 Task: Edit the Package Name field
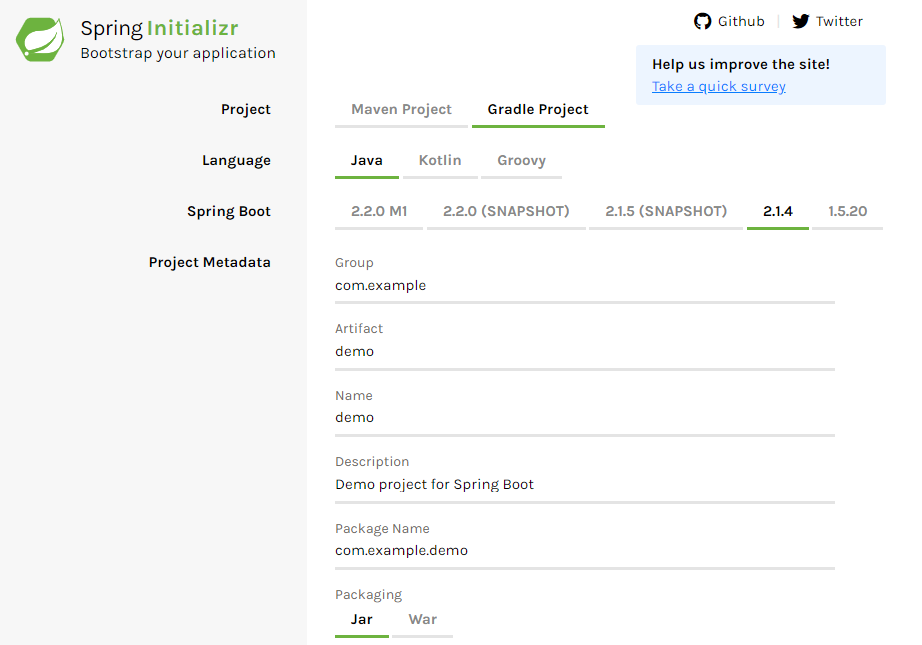pyautogui.click(x=584, y=551)
